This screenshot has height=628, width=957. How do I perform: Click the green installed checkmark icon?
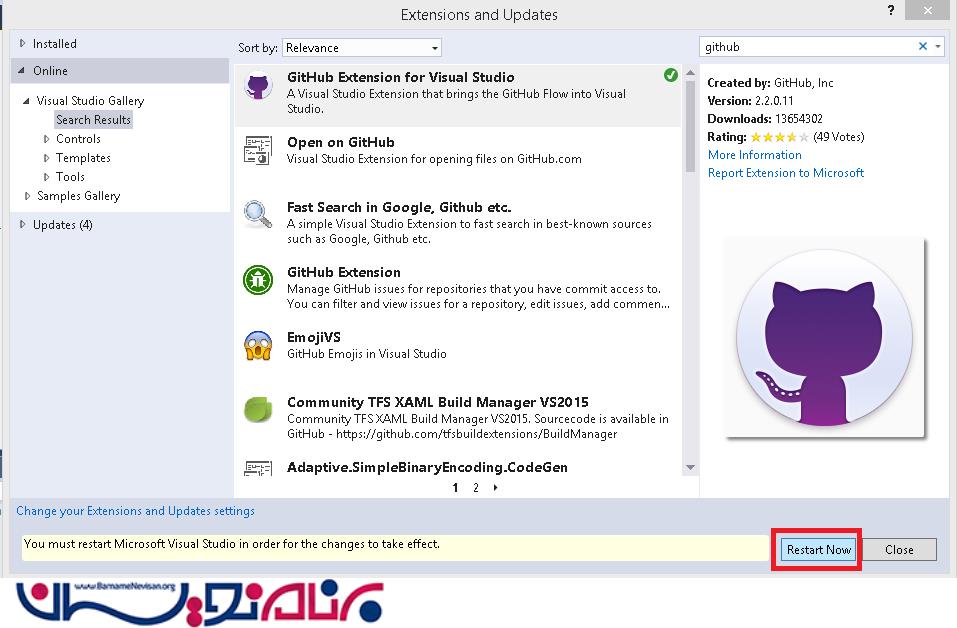(x=670, y=76)
